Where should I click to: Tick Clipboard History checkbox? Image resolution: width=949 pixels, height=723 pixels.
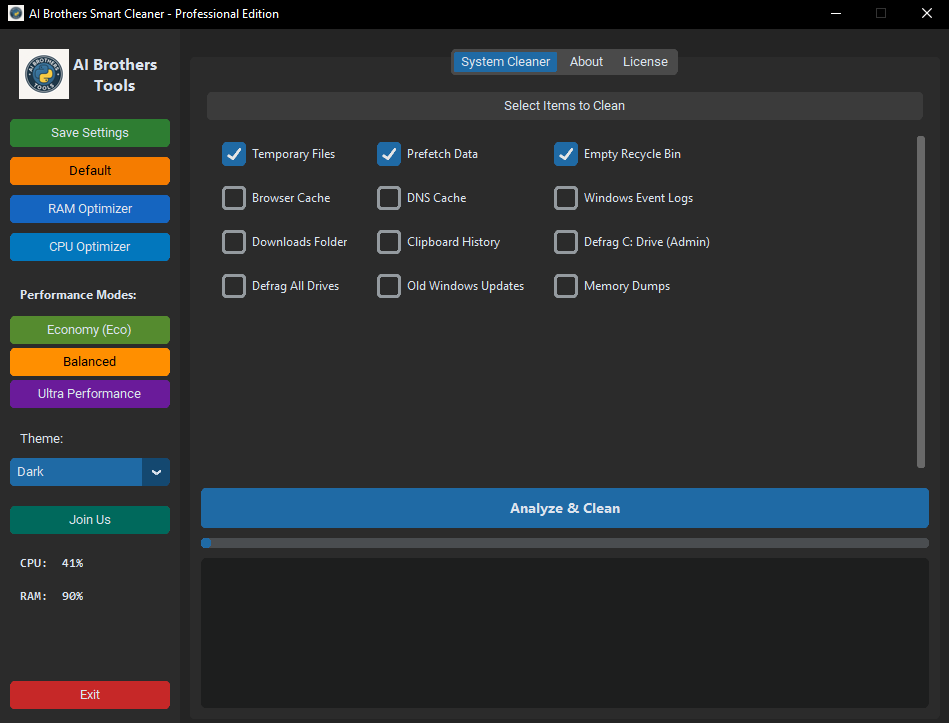click(389, 242)
